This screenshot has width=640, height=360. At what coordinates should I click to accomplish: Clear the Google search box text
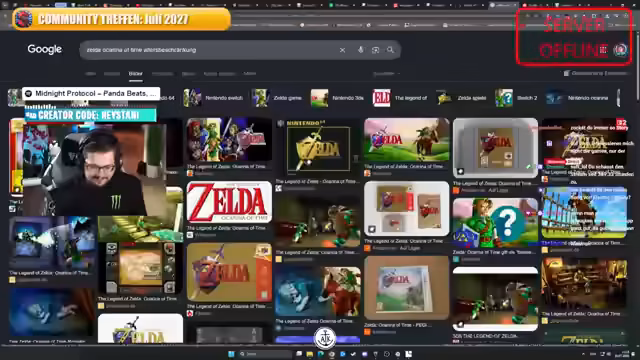coord(342,50)
